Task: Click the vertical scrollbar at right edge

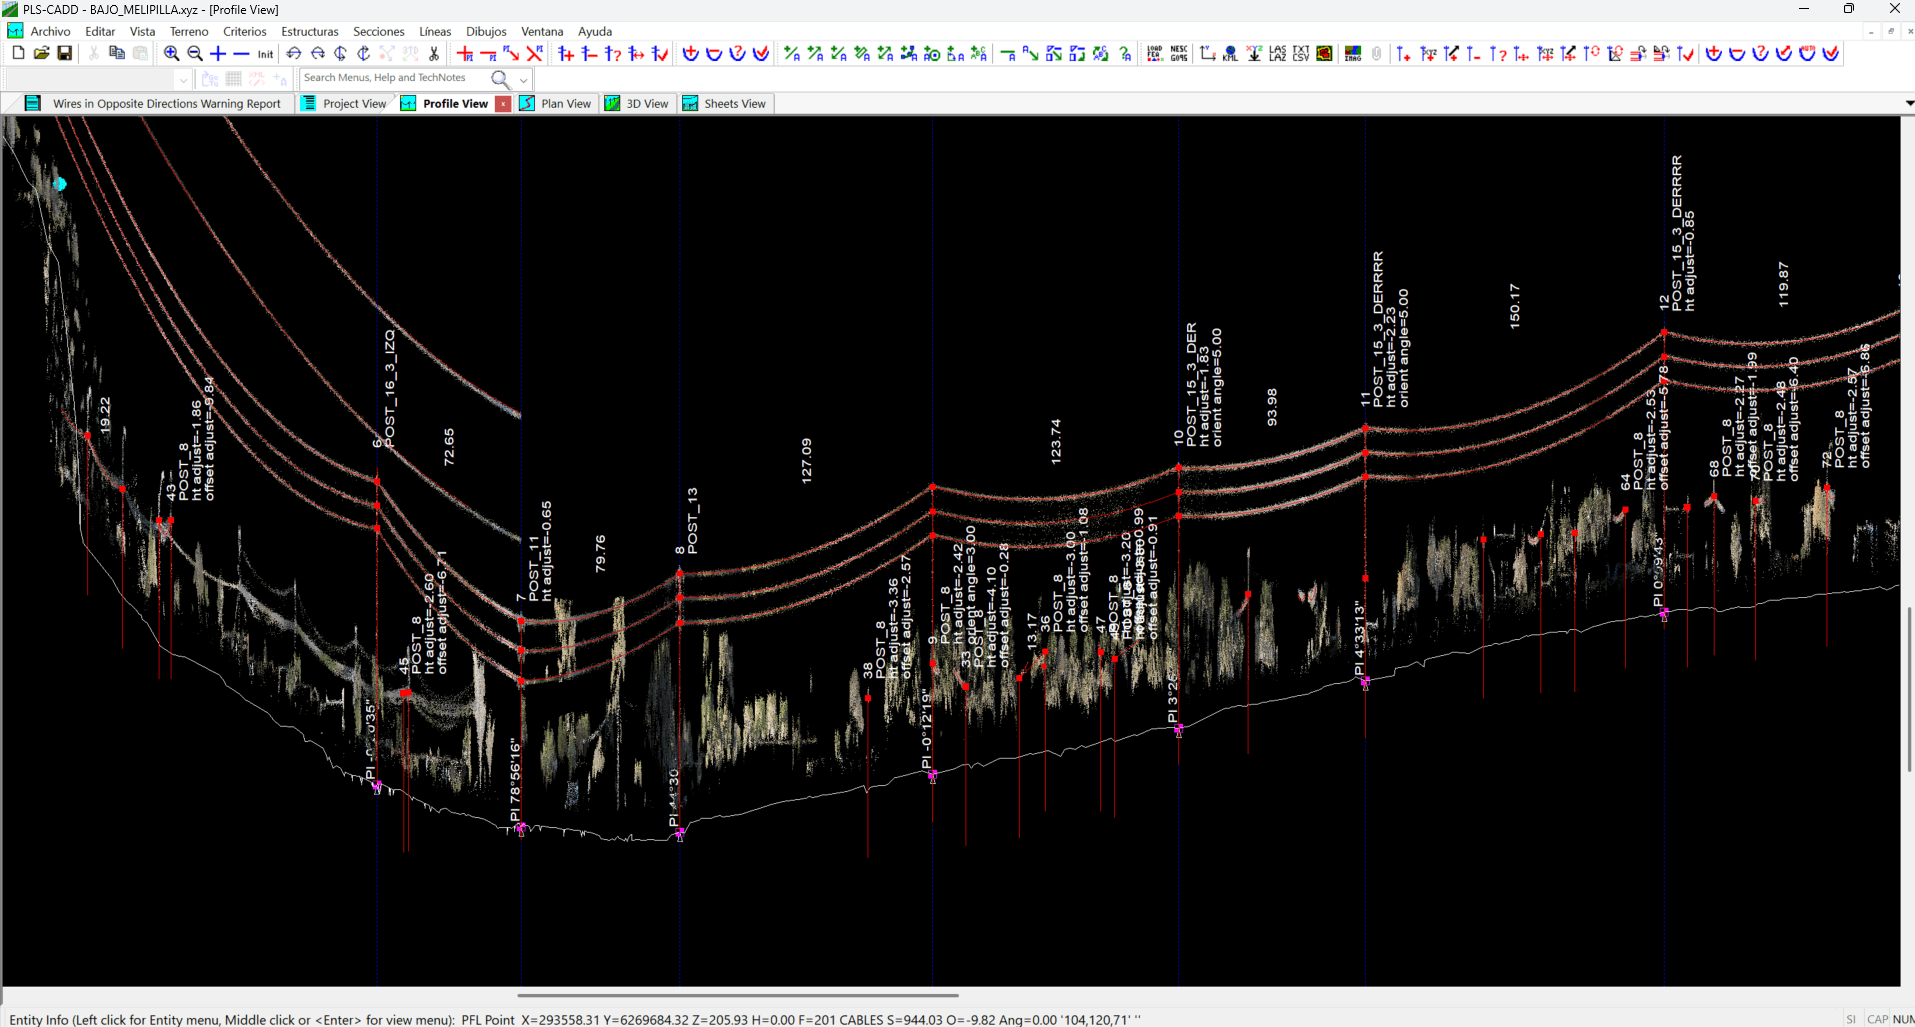Action: [x=1910, y=689]
